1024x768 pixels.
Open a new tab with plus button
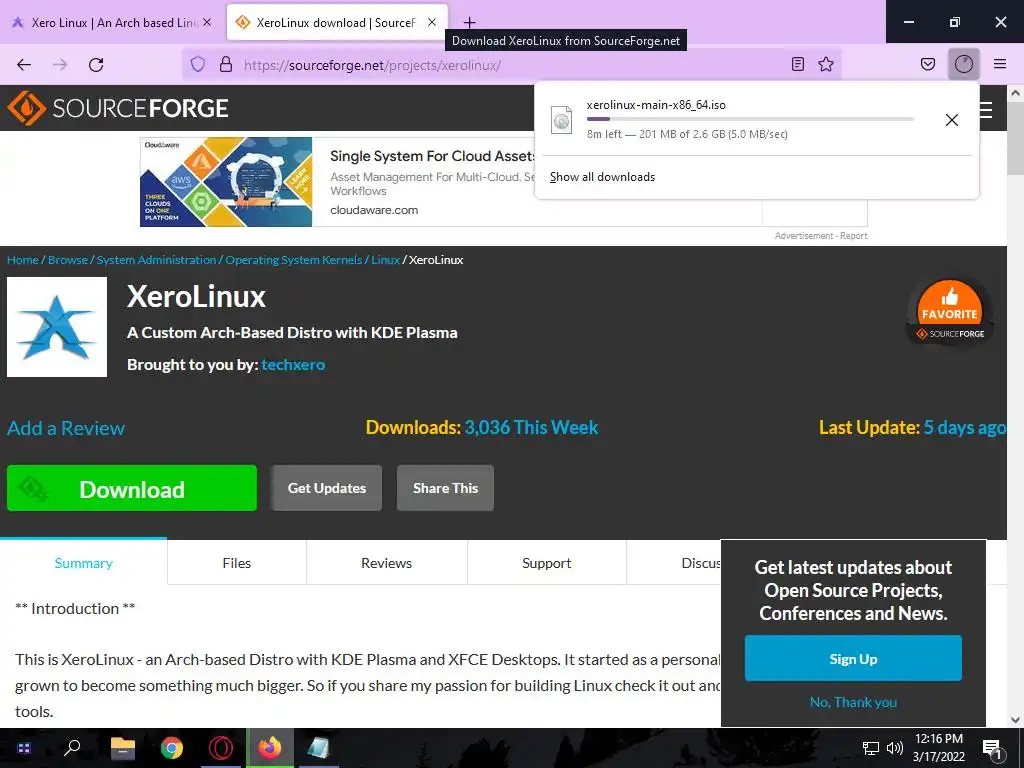pos(469,23)
